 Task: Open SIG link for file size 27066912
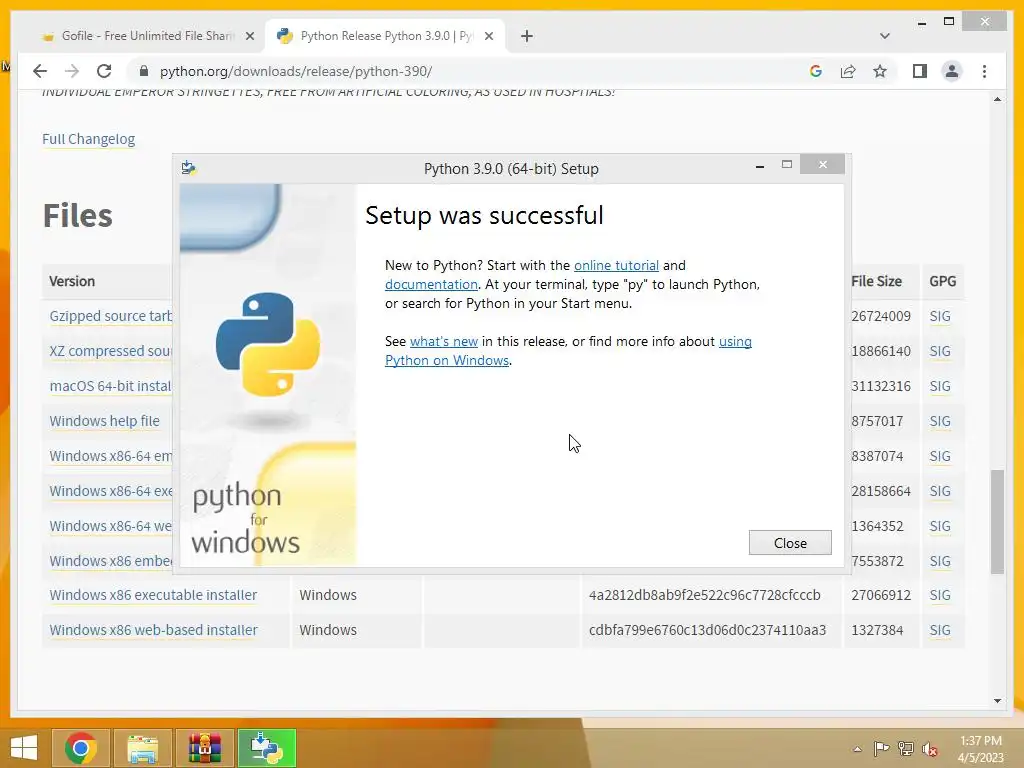(x=940, y=595)
